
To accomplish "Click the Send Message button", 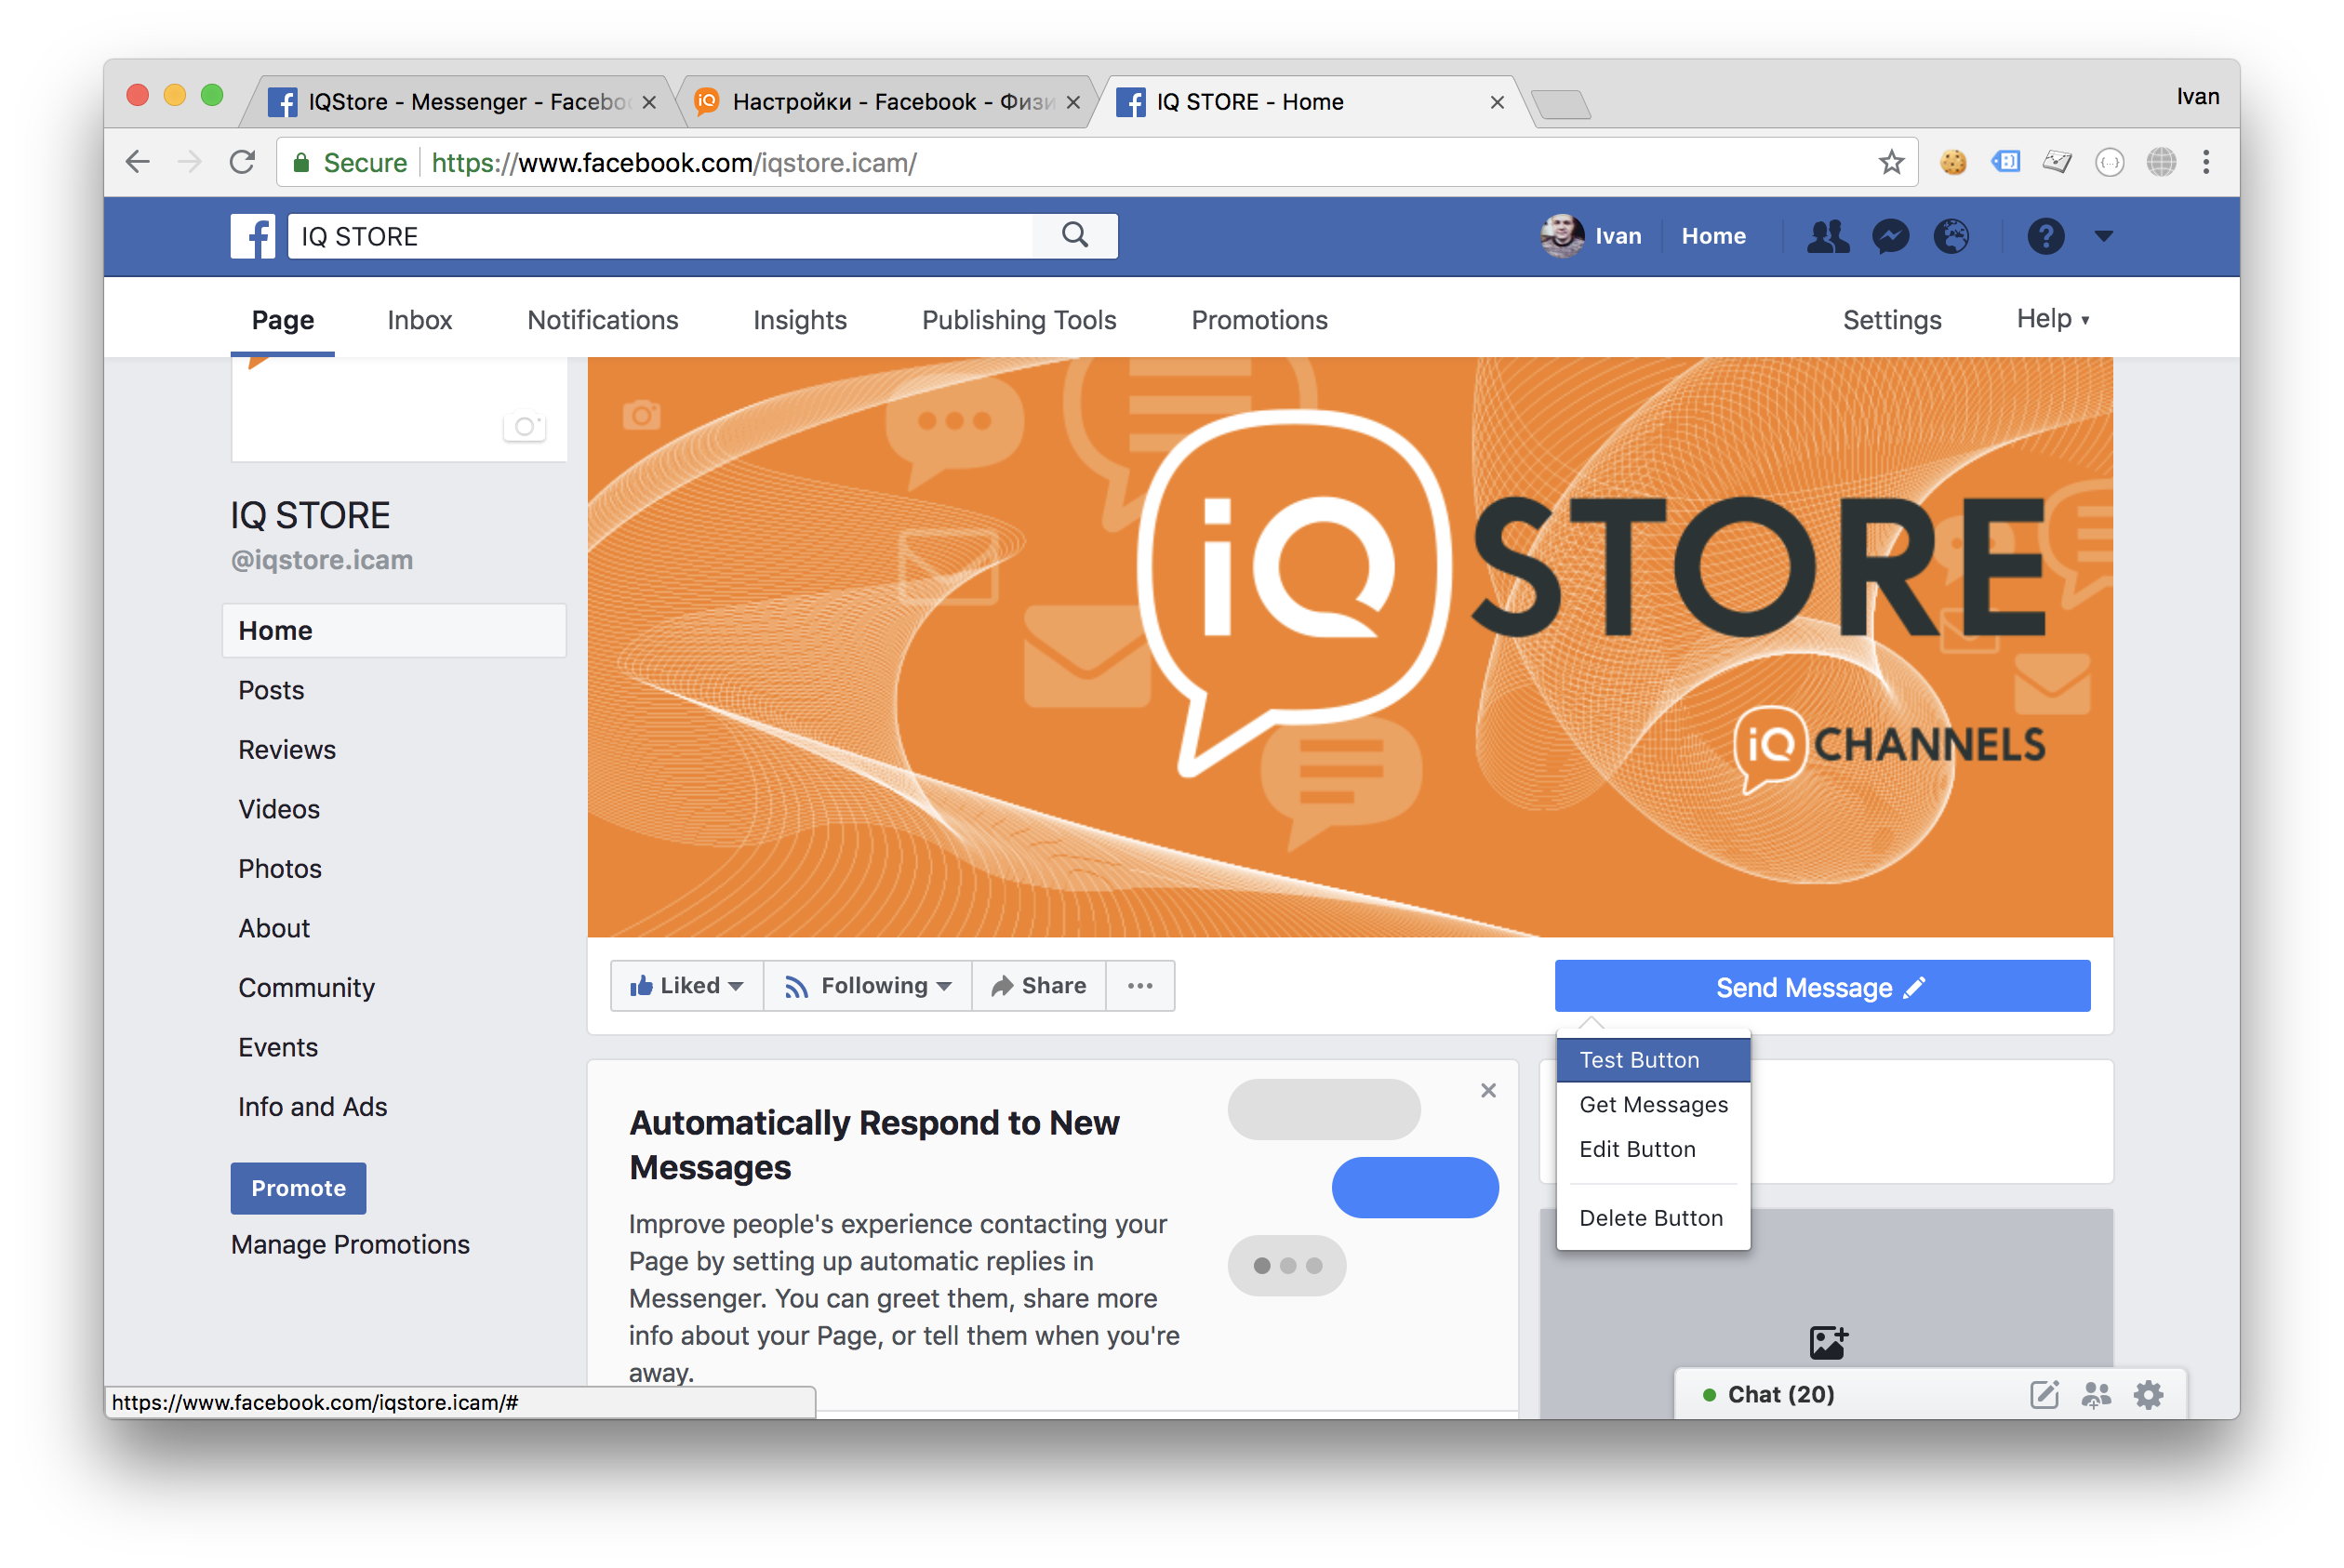I will pos(1822,987).
